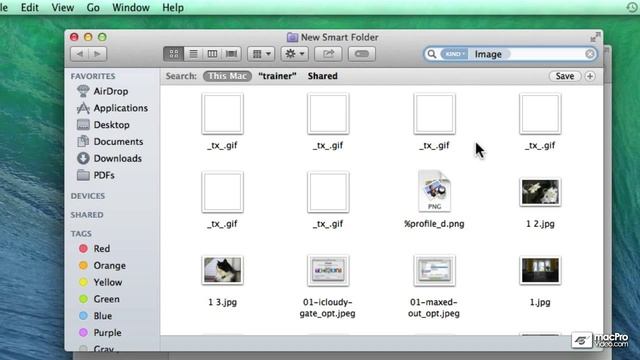Open the Go menu
640x360 pixels.
(93, 8)
